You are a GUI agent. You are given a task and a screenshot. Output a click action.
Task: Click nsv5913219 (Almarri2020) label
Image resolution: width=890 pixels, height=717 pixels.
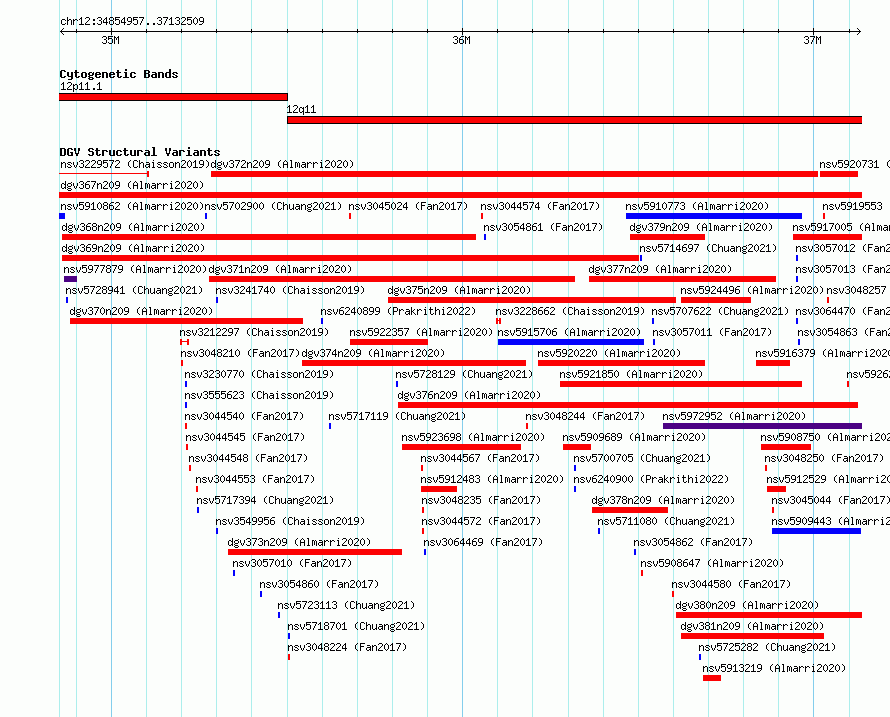point(774,668)
